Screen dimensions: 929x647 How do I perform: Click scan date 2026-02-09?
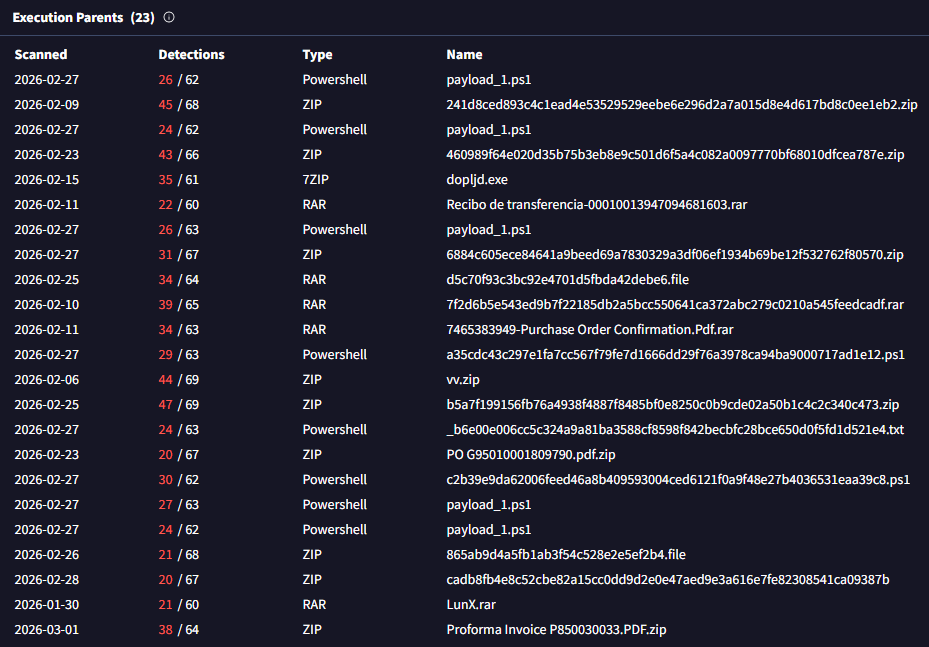(x=46, y=105)
